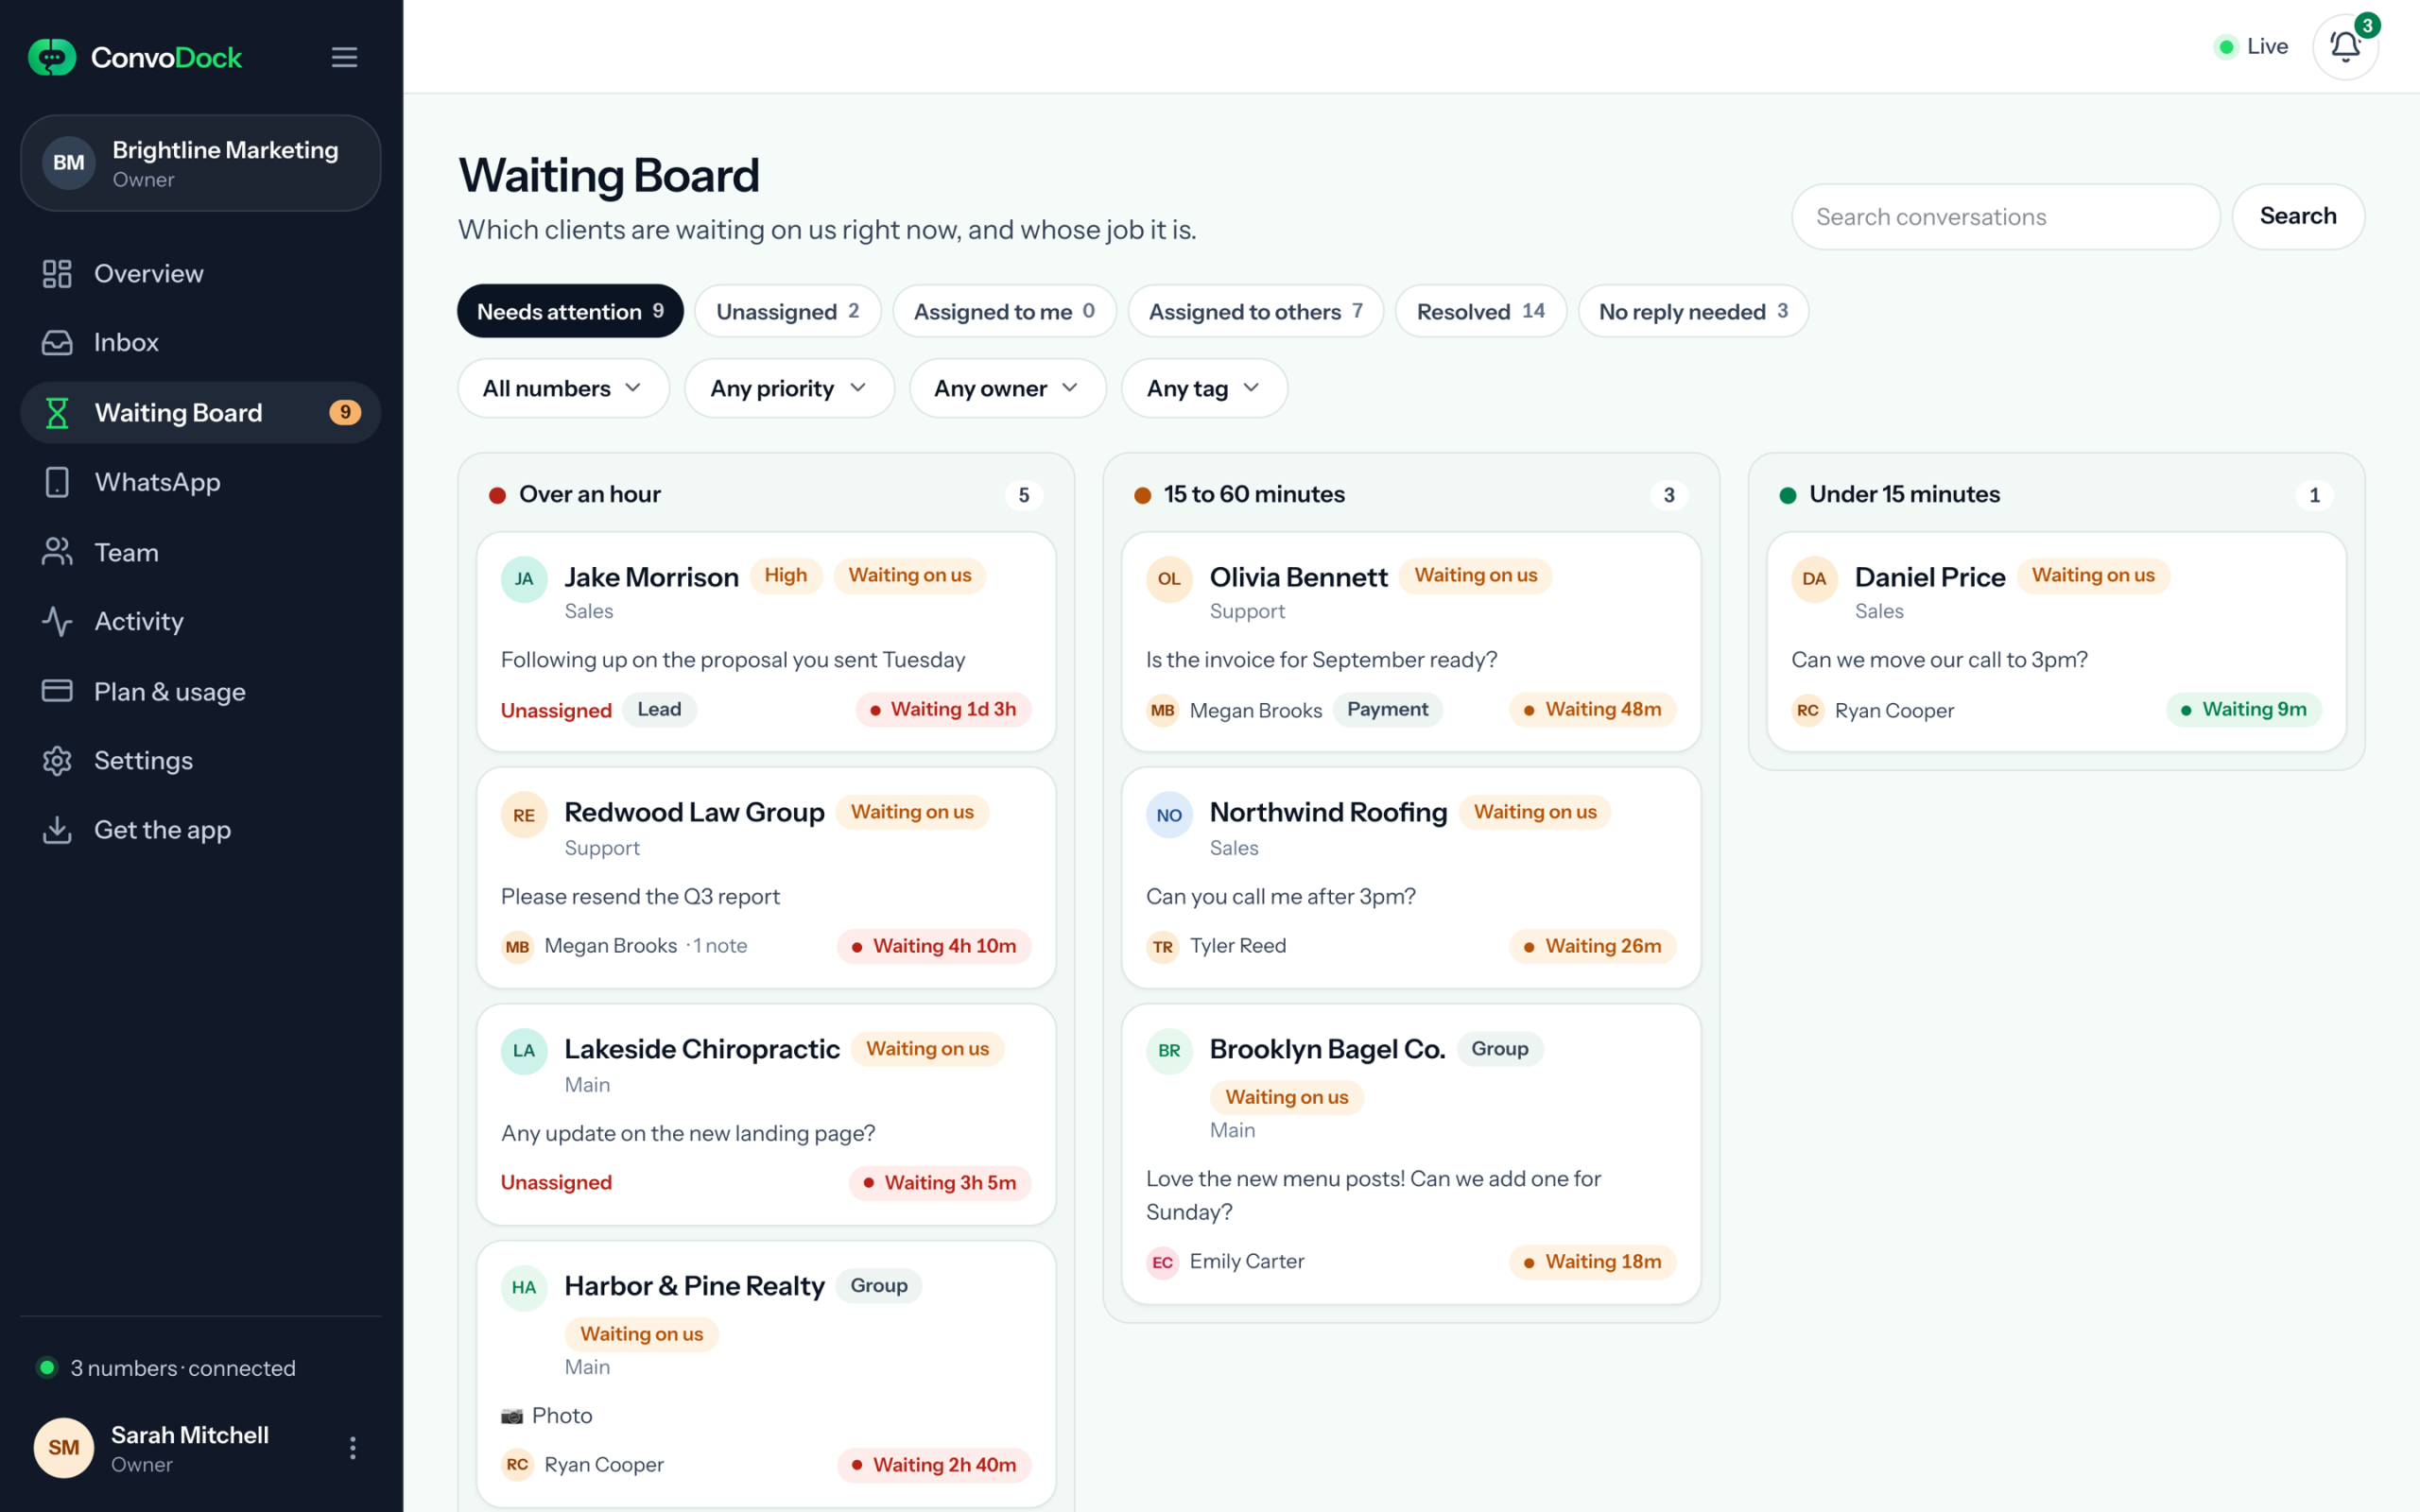Click the Settings gear icon

[x=57, y=760]
